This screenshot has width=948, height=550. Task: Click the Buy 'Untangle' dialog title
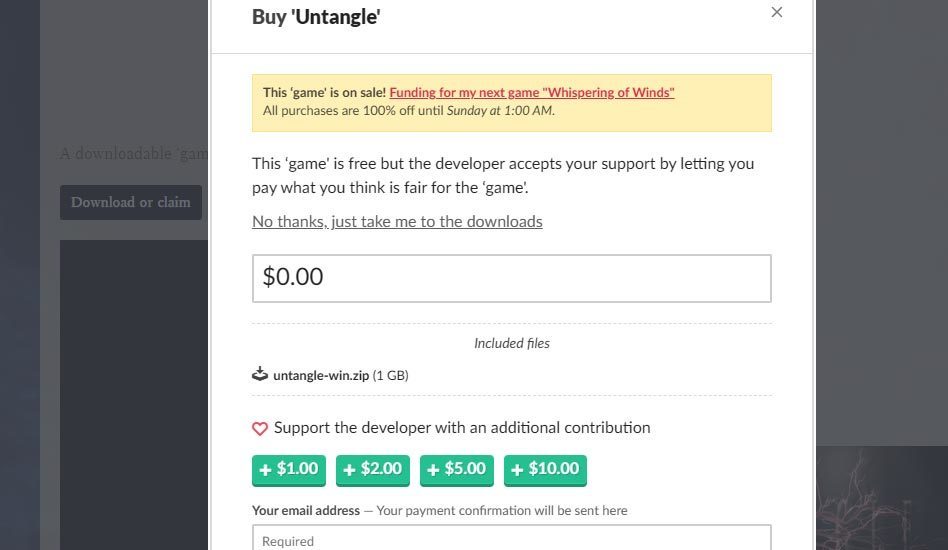coord(316,17)
